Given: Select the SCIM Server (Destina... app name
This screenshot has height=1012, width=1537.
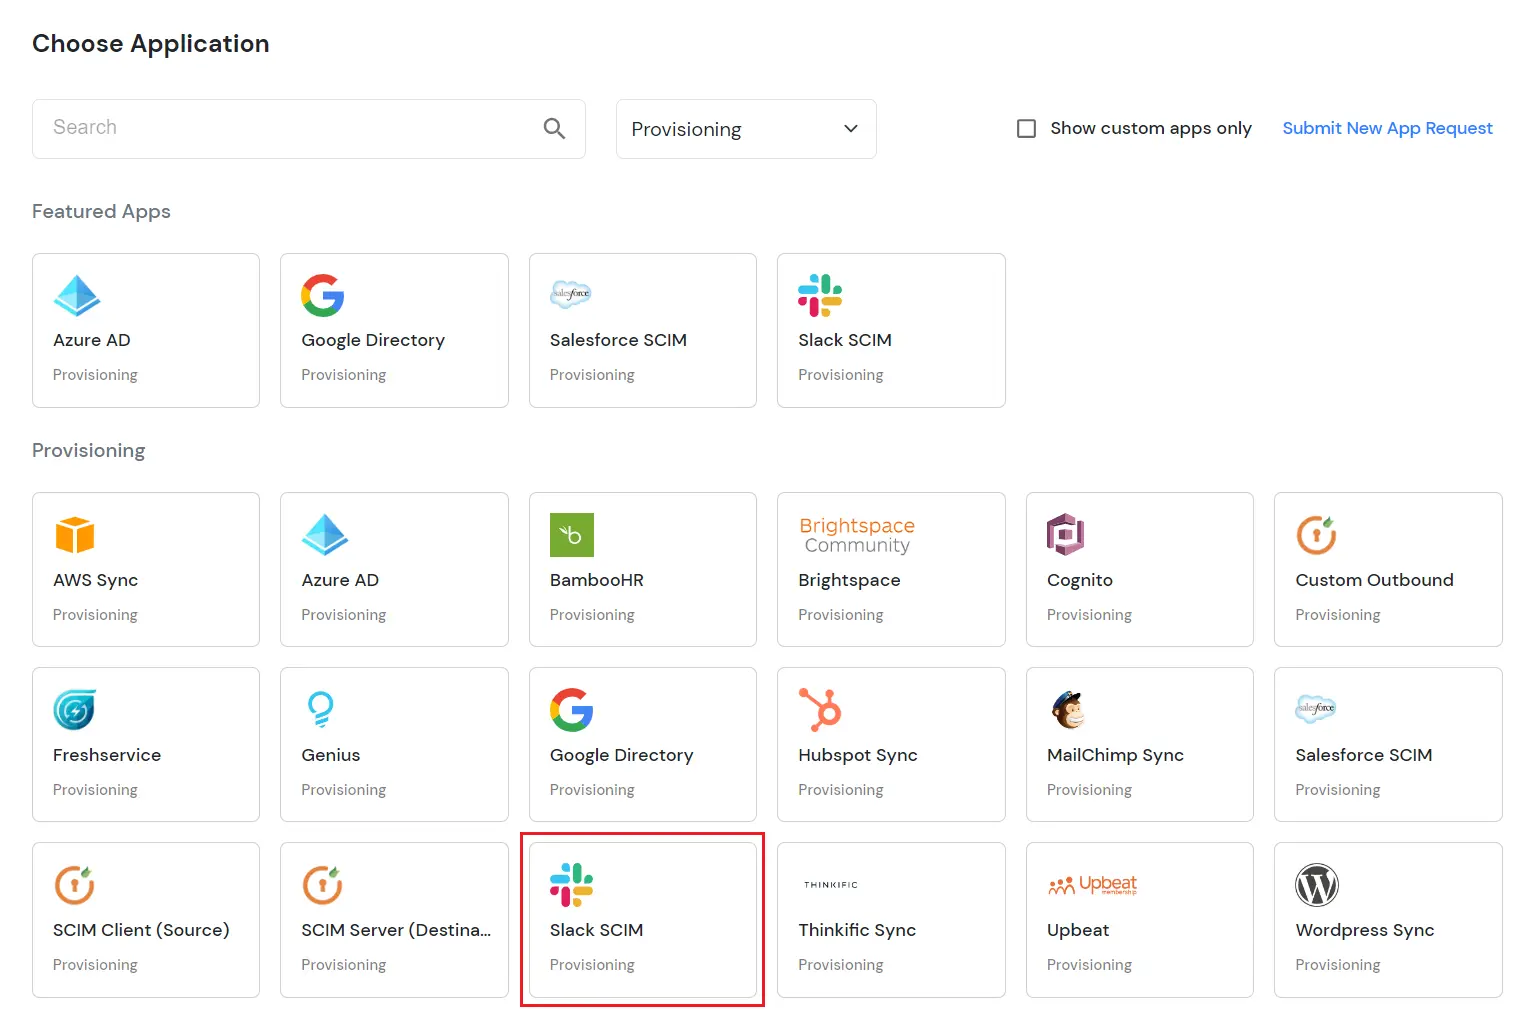Looking at the screenshot, I should pyautogui.click(x=396, y=930).
